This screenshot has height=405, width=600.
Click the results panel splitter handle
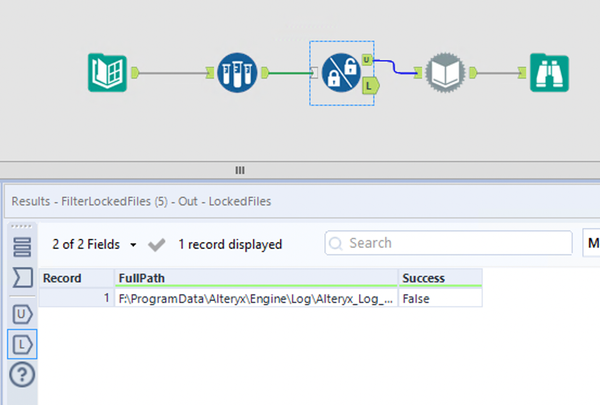point(240,170)
